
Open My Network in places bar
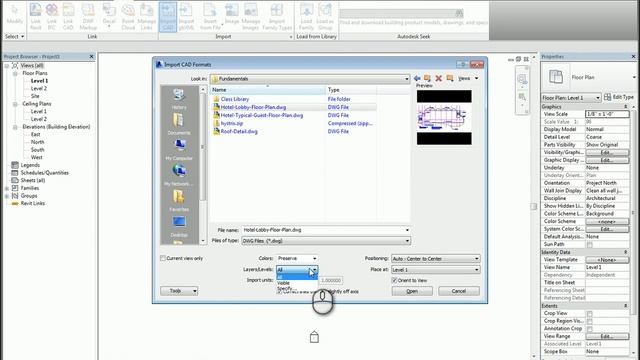pyautogui.click(x=179, y=175)
